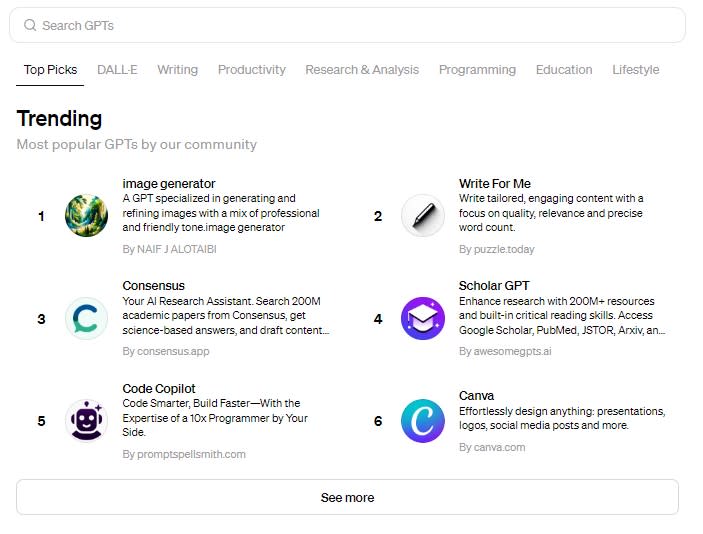The image size is (703, 534).
Task: Click the Write For Me description text
Action: (551, 213)
